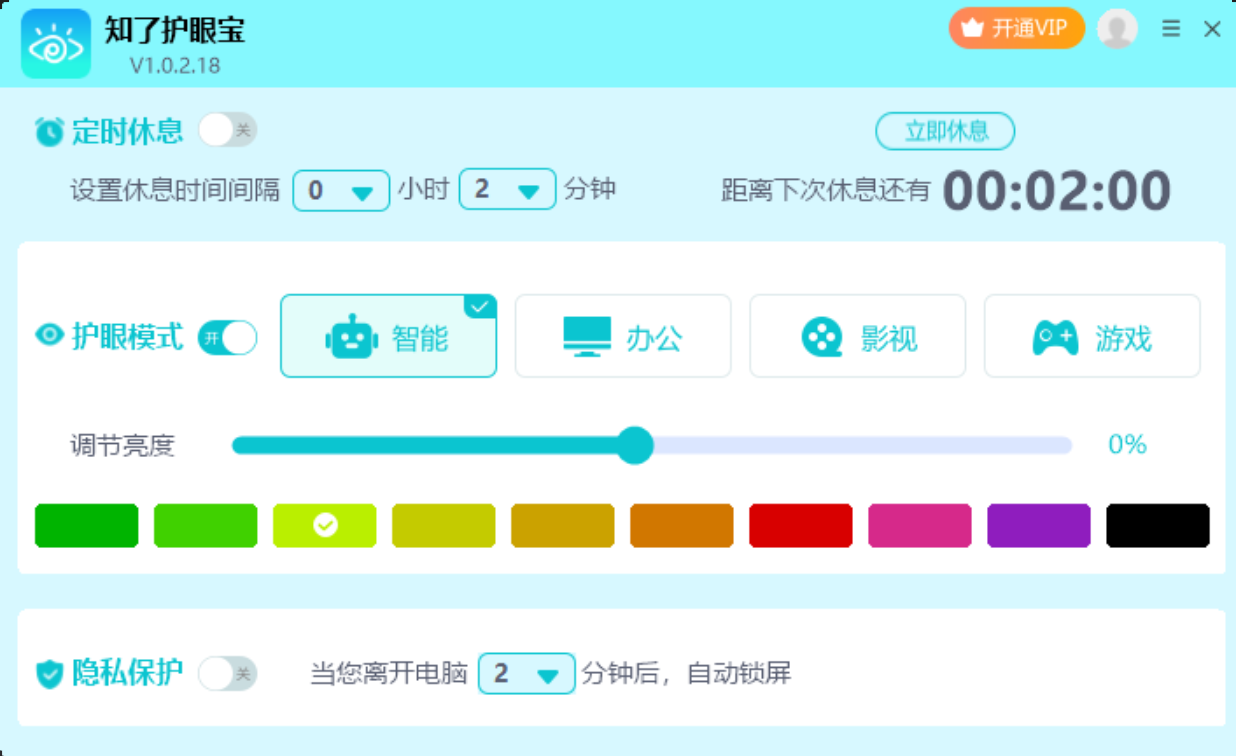Enable the 隐私保护 toggle switch
The image size is (1236, 756).
[x=227, y=674]
